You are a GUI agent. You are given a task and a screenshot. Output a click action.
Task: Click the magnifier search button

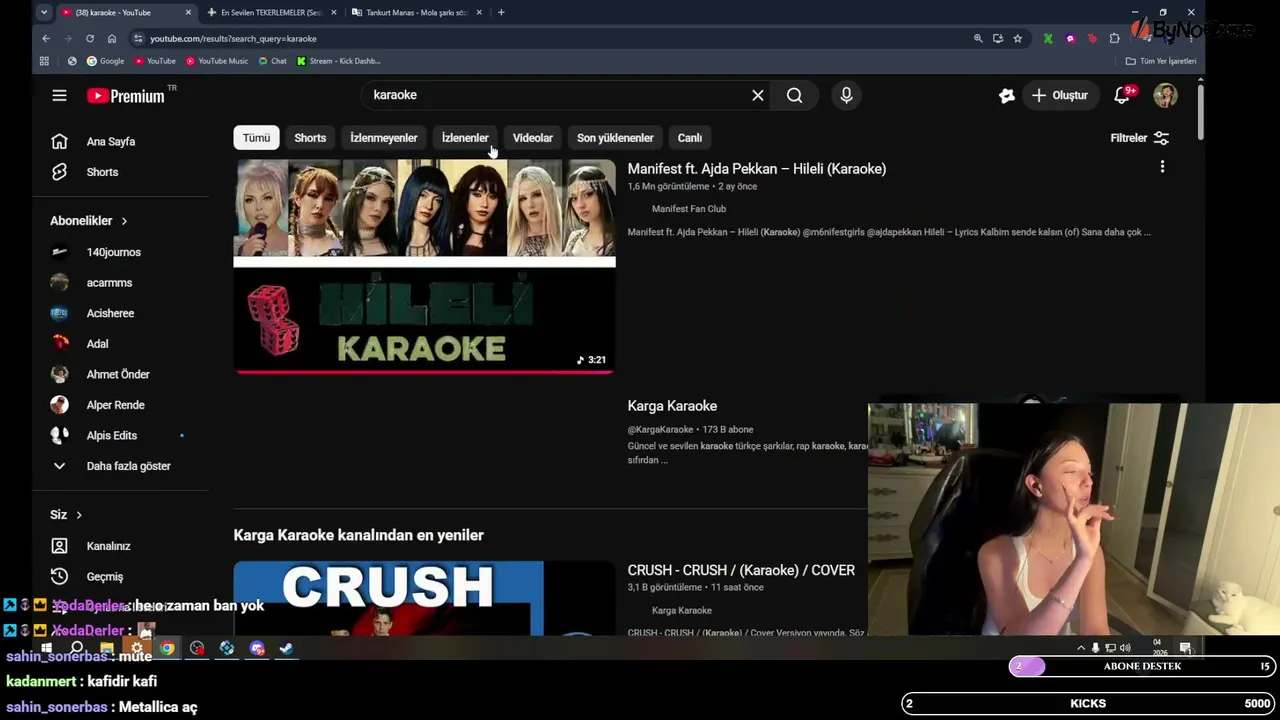(x=794, y=95)
